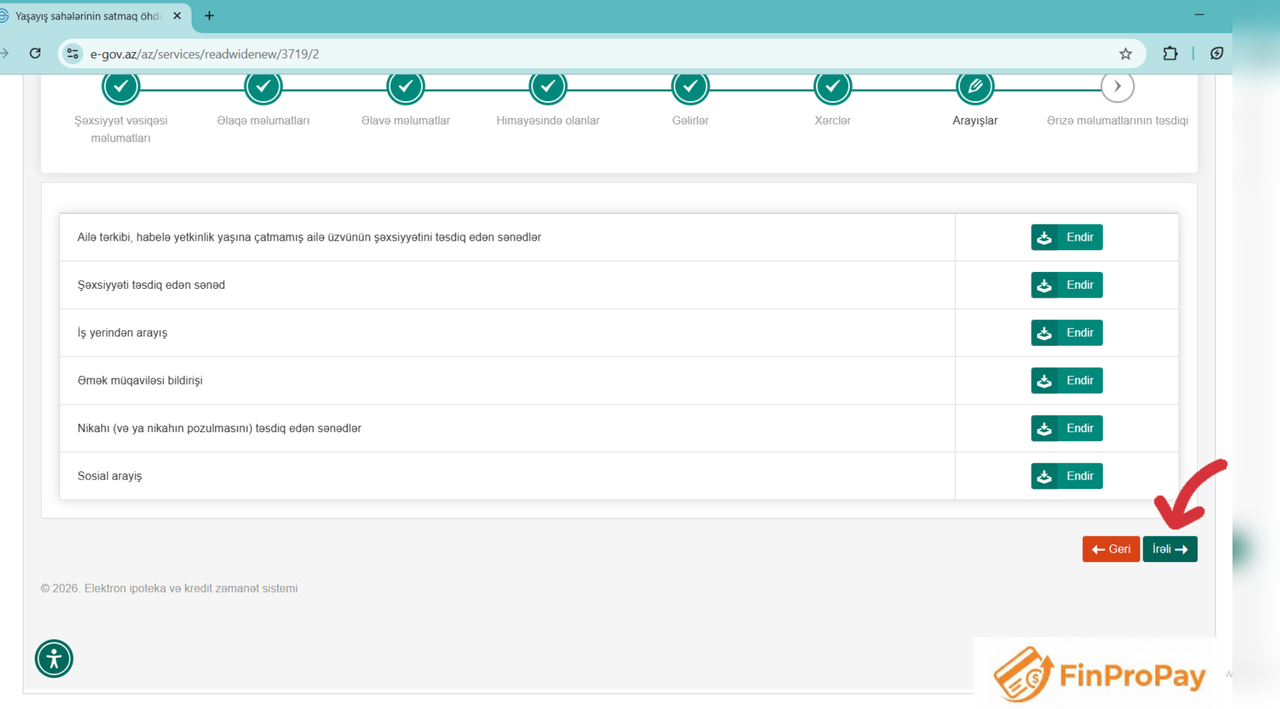Bookmark this page with the star icon
The image size is (1280, 709).
point(1125,54)
